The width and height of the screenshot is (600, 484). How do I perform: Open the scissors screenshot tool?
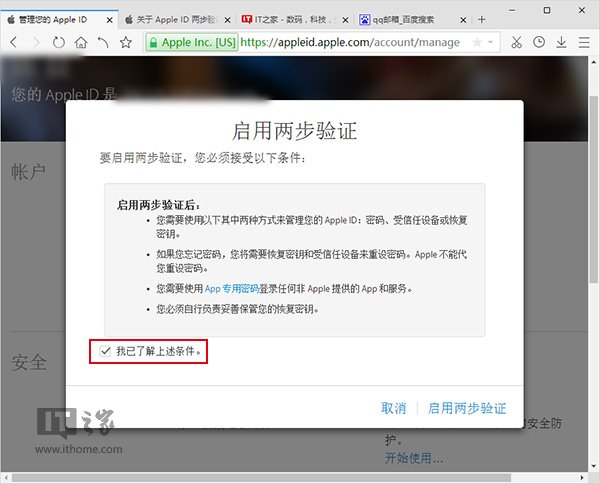point(517,42)
